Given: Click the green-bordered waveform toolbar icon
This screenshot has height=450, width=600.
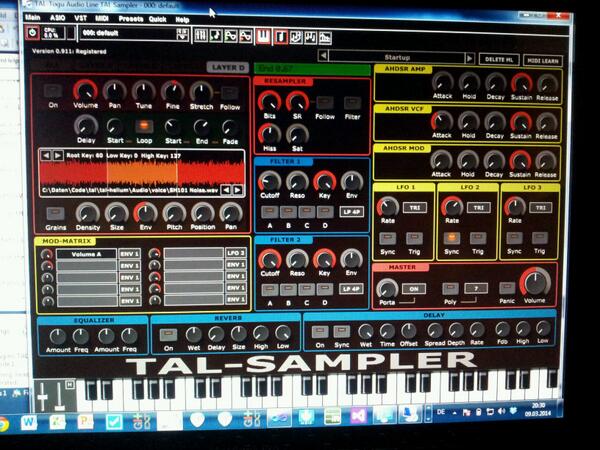Looking at the screenshot, I should click(230, 36).
